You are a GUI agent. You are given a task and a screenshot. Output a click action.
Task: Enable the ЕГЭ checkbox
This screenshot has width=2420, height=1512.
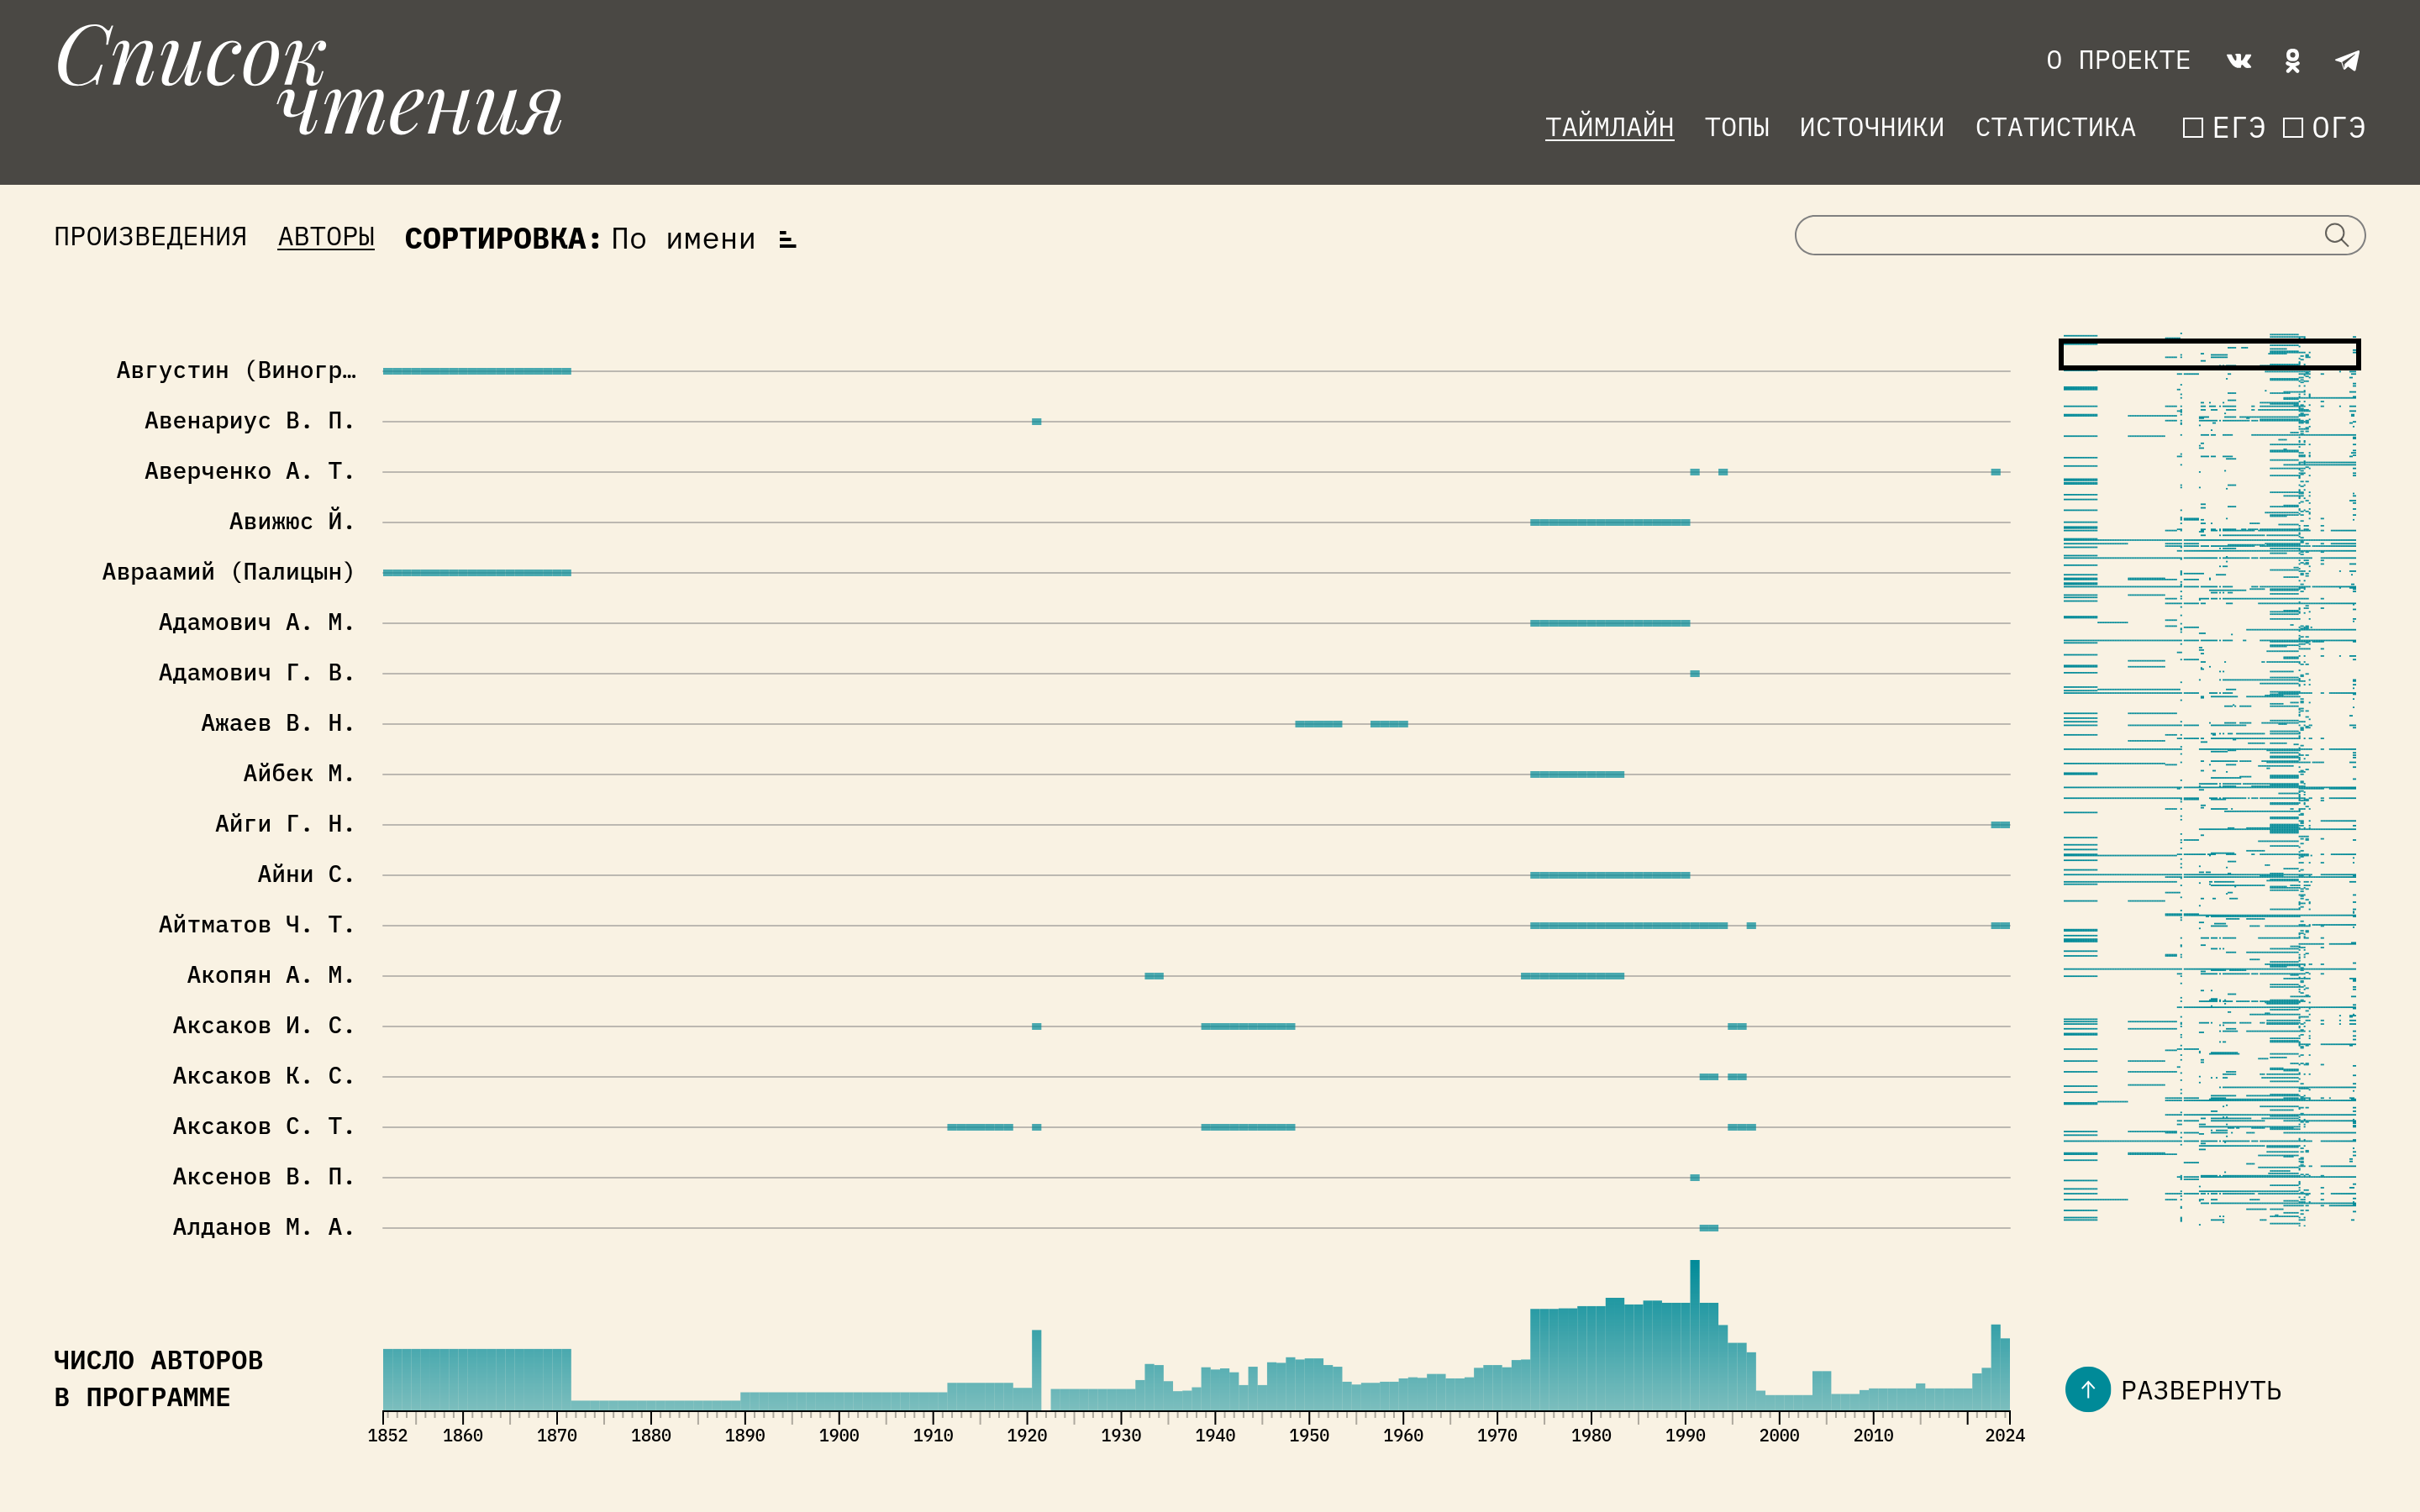2192,128
